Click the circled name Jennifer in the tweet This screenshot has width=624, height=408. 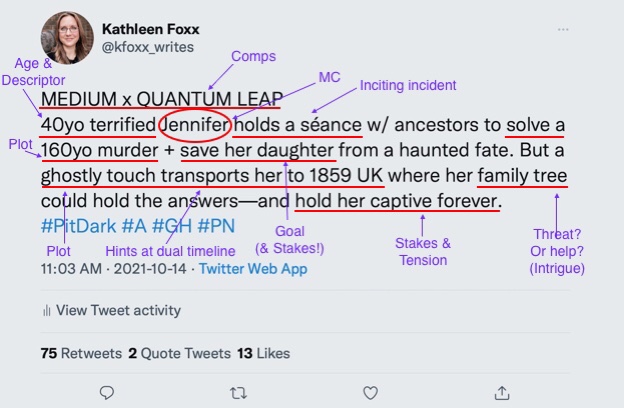click(197, 126)
